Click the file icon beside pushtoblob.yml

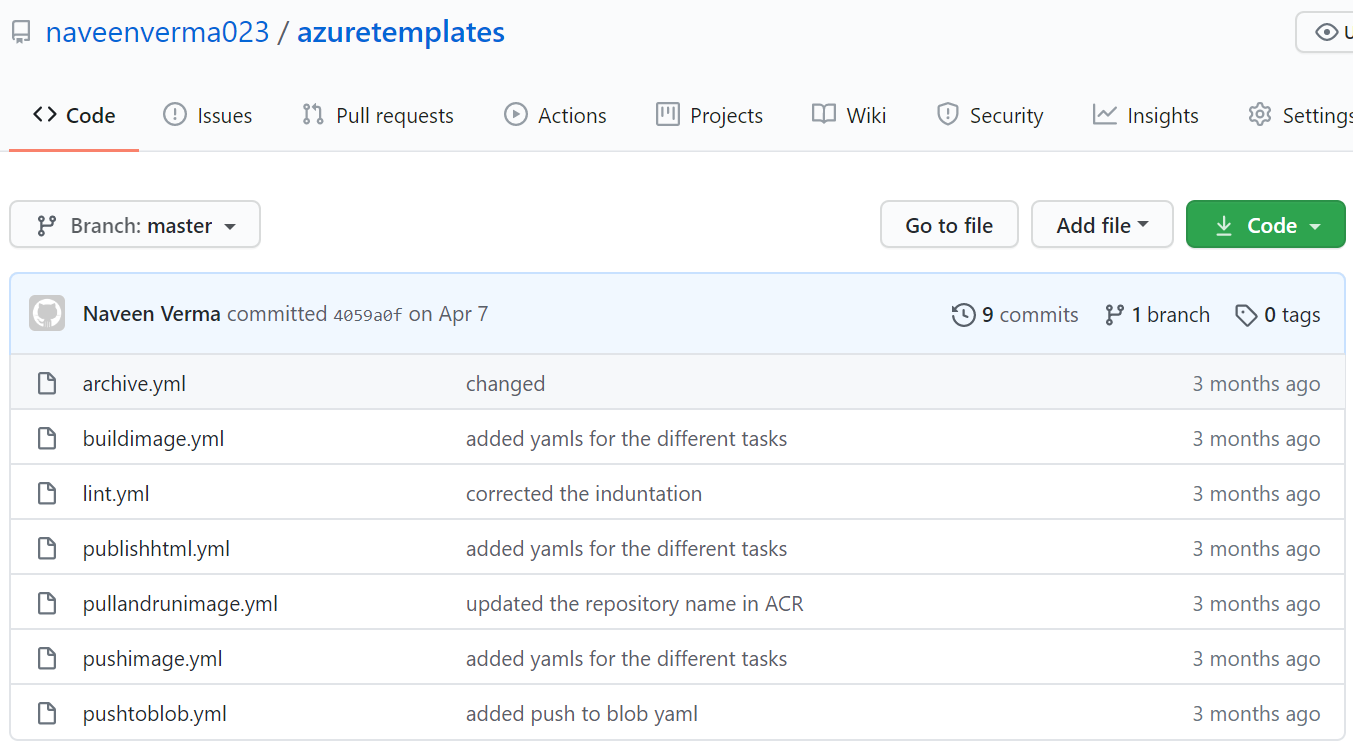coord(47,714)
